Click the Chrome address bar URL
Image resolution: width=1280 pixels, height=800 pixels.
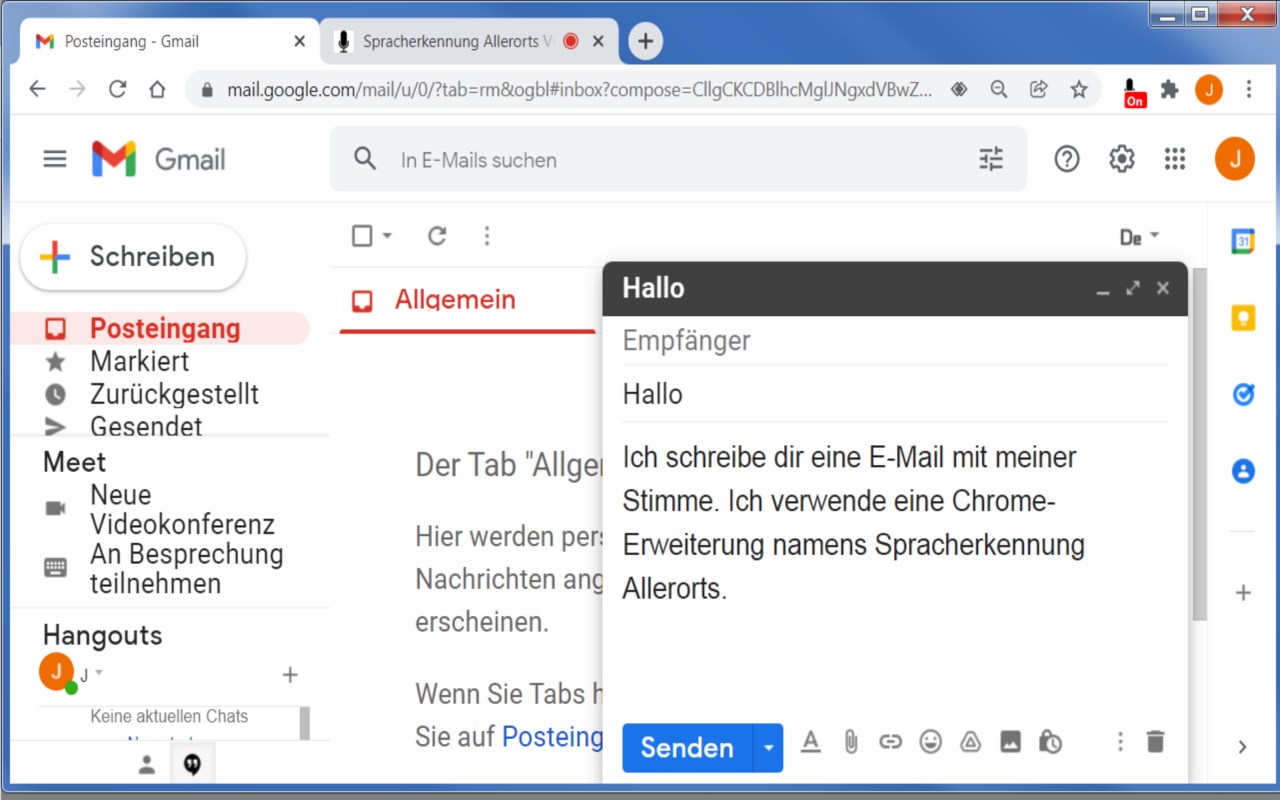tap(580, 90)
